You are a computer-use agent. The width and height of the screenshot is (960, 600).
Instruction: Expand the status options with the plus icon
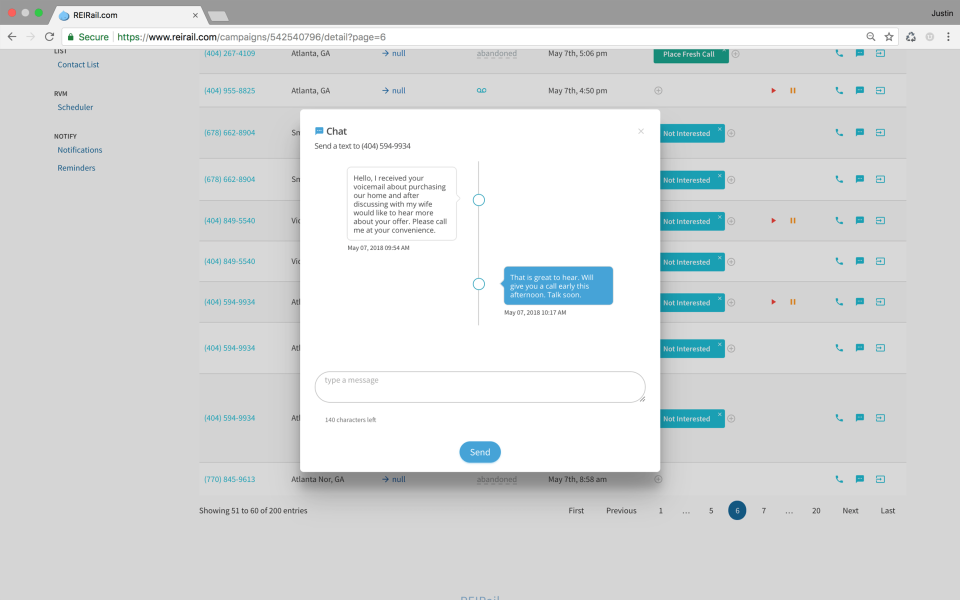(x=731, y=133)
